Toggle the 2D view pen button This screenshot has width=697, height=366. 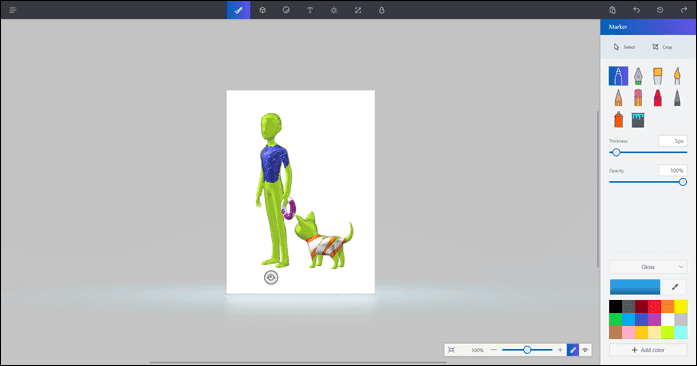point(573,350)
